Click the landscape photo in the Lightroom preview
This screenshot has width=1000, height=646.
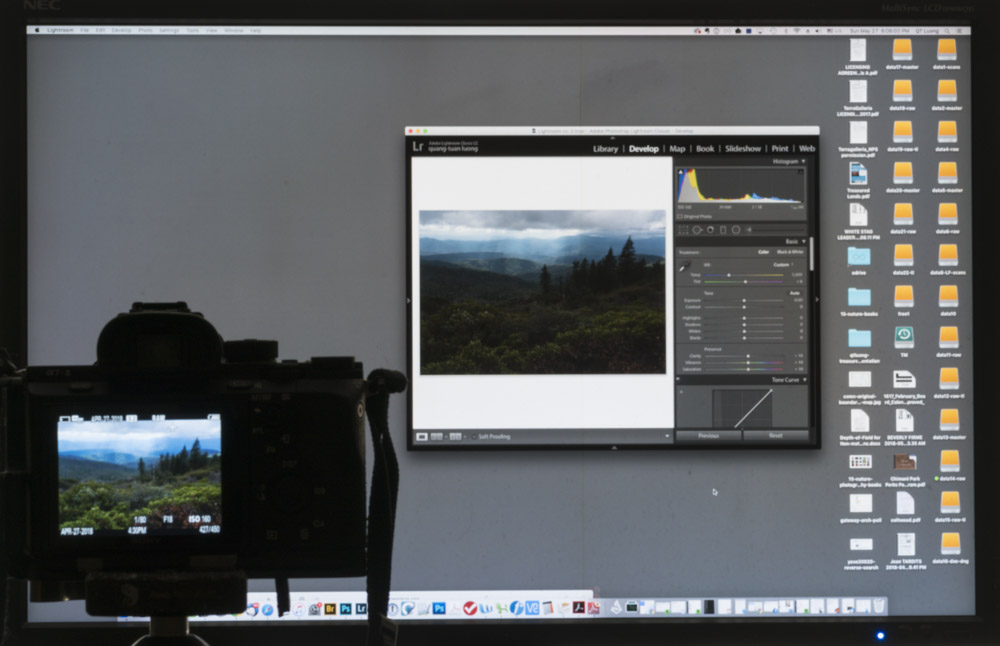pyautogui.click(x=542, y=292)
